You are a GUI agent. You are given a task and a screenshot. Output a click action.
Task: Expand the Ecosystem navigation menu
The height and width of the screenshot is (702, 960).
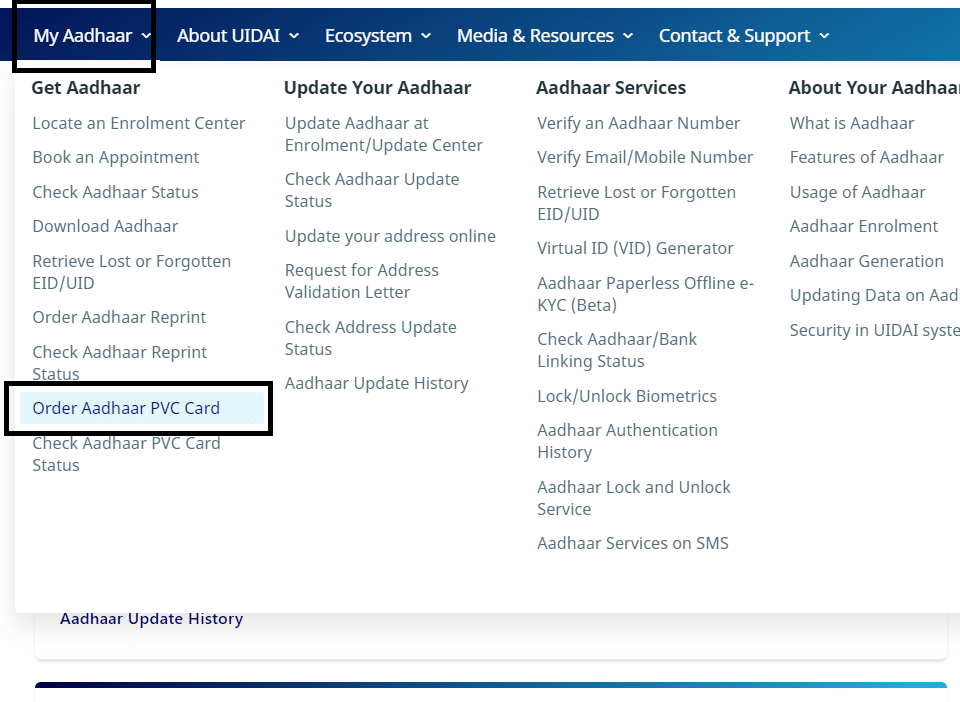[x=377, y=36]
